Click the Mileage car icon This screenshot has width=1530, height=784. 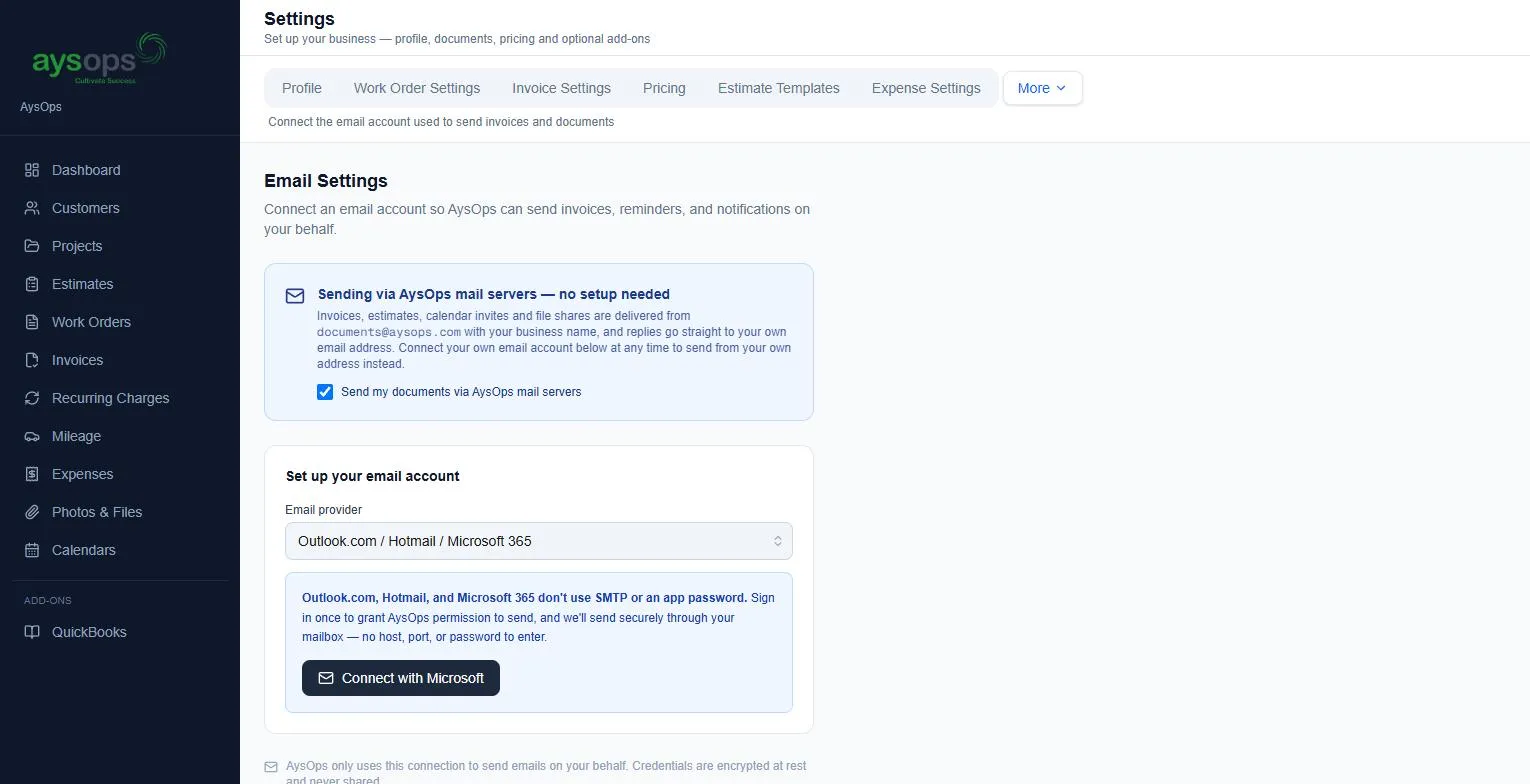tap(32, 436)
